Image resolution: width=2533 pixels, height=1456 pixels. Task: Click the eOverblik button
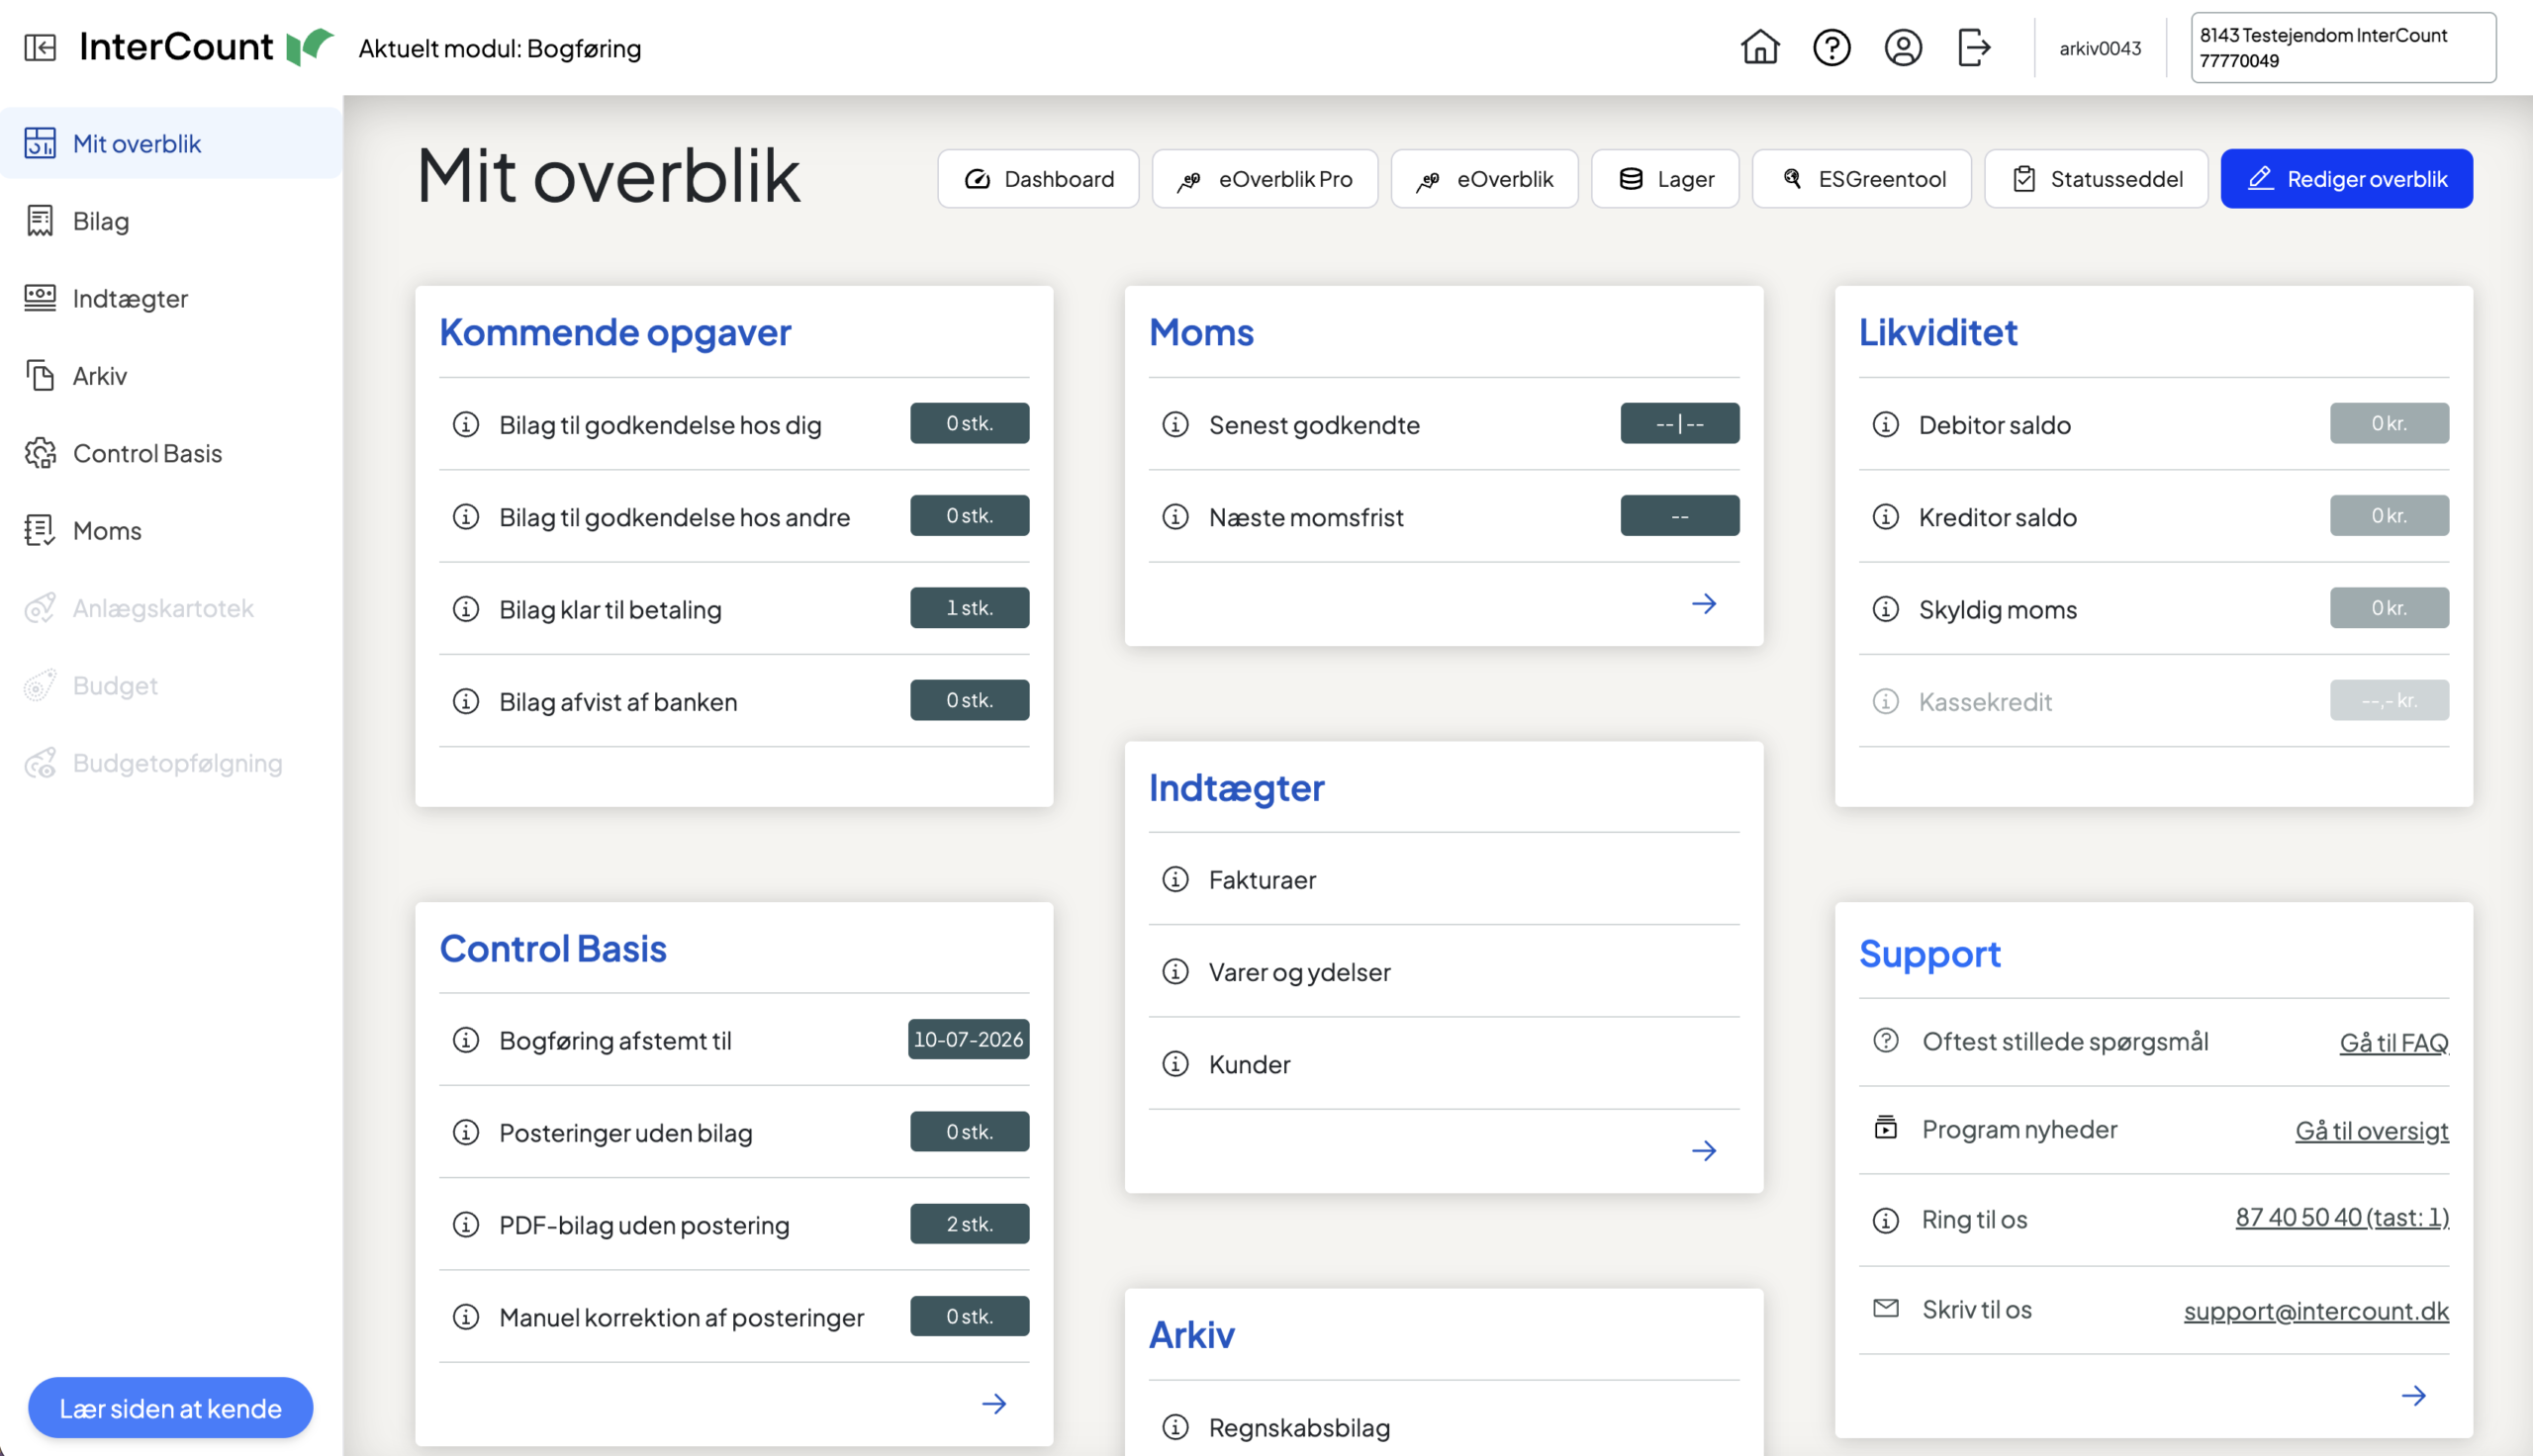pos(1484,178)
